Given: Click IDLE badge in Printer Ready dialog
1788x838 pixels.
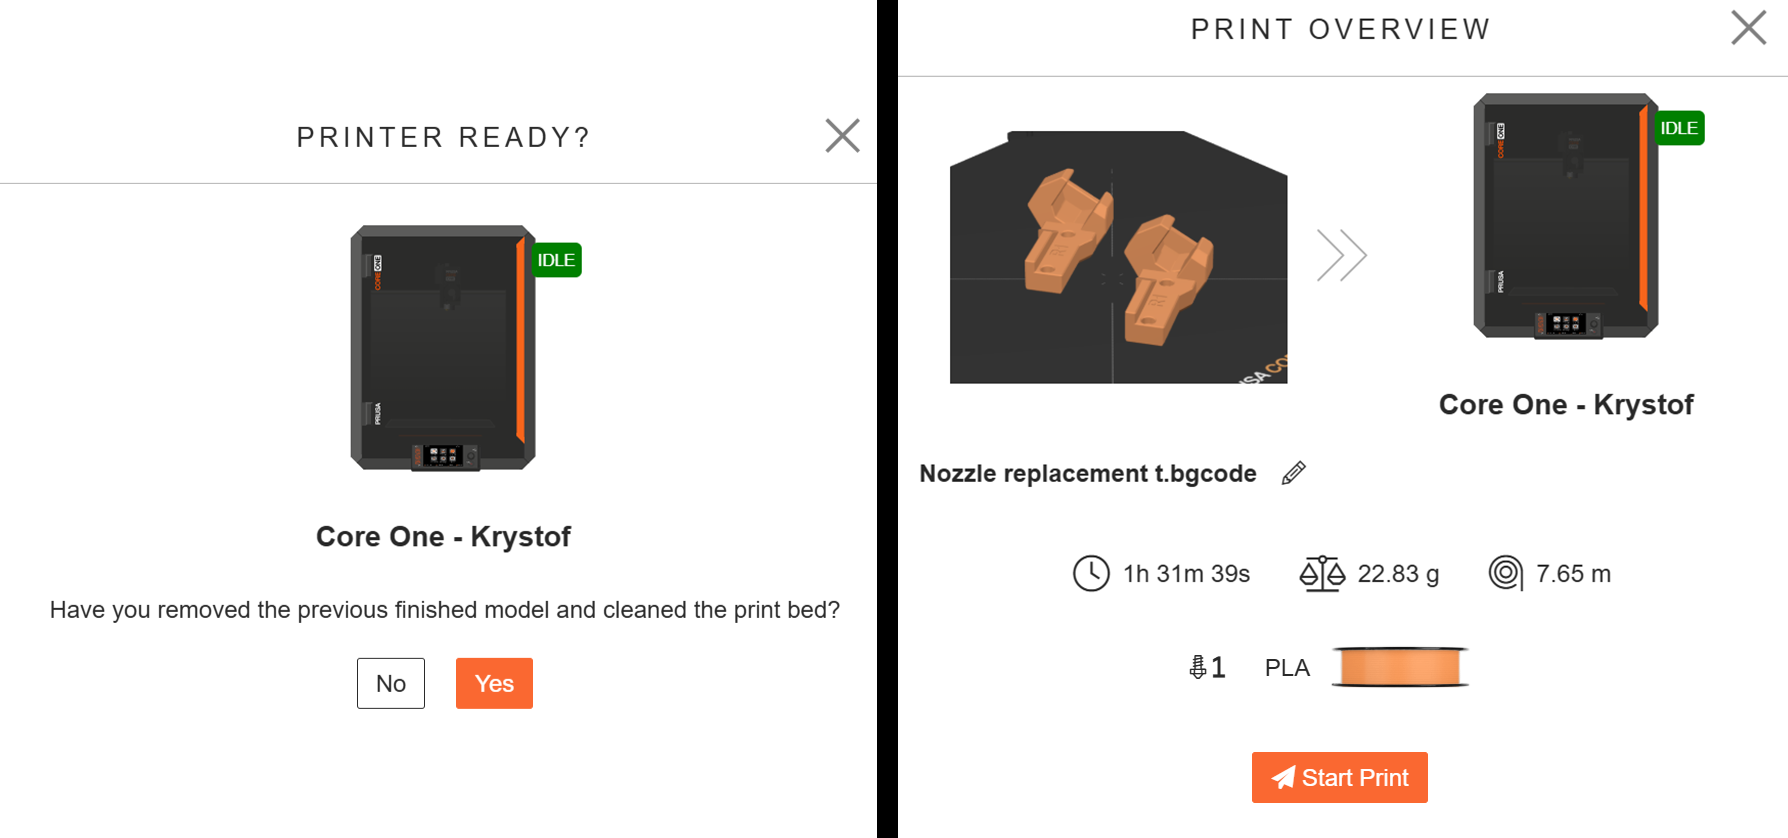Looking at the screenshot, I should click(x=556, y=260).
